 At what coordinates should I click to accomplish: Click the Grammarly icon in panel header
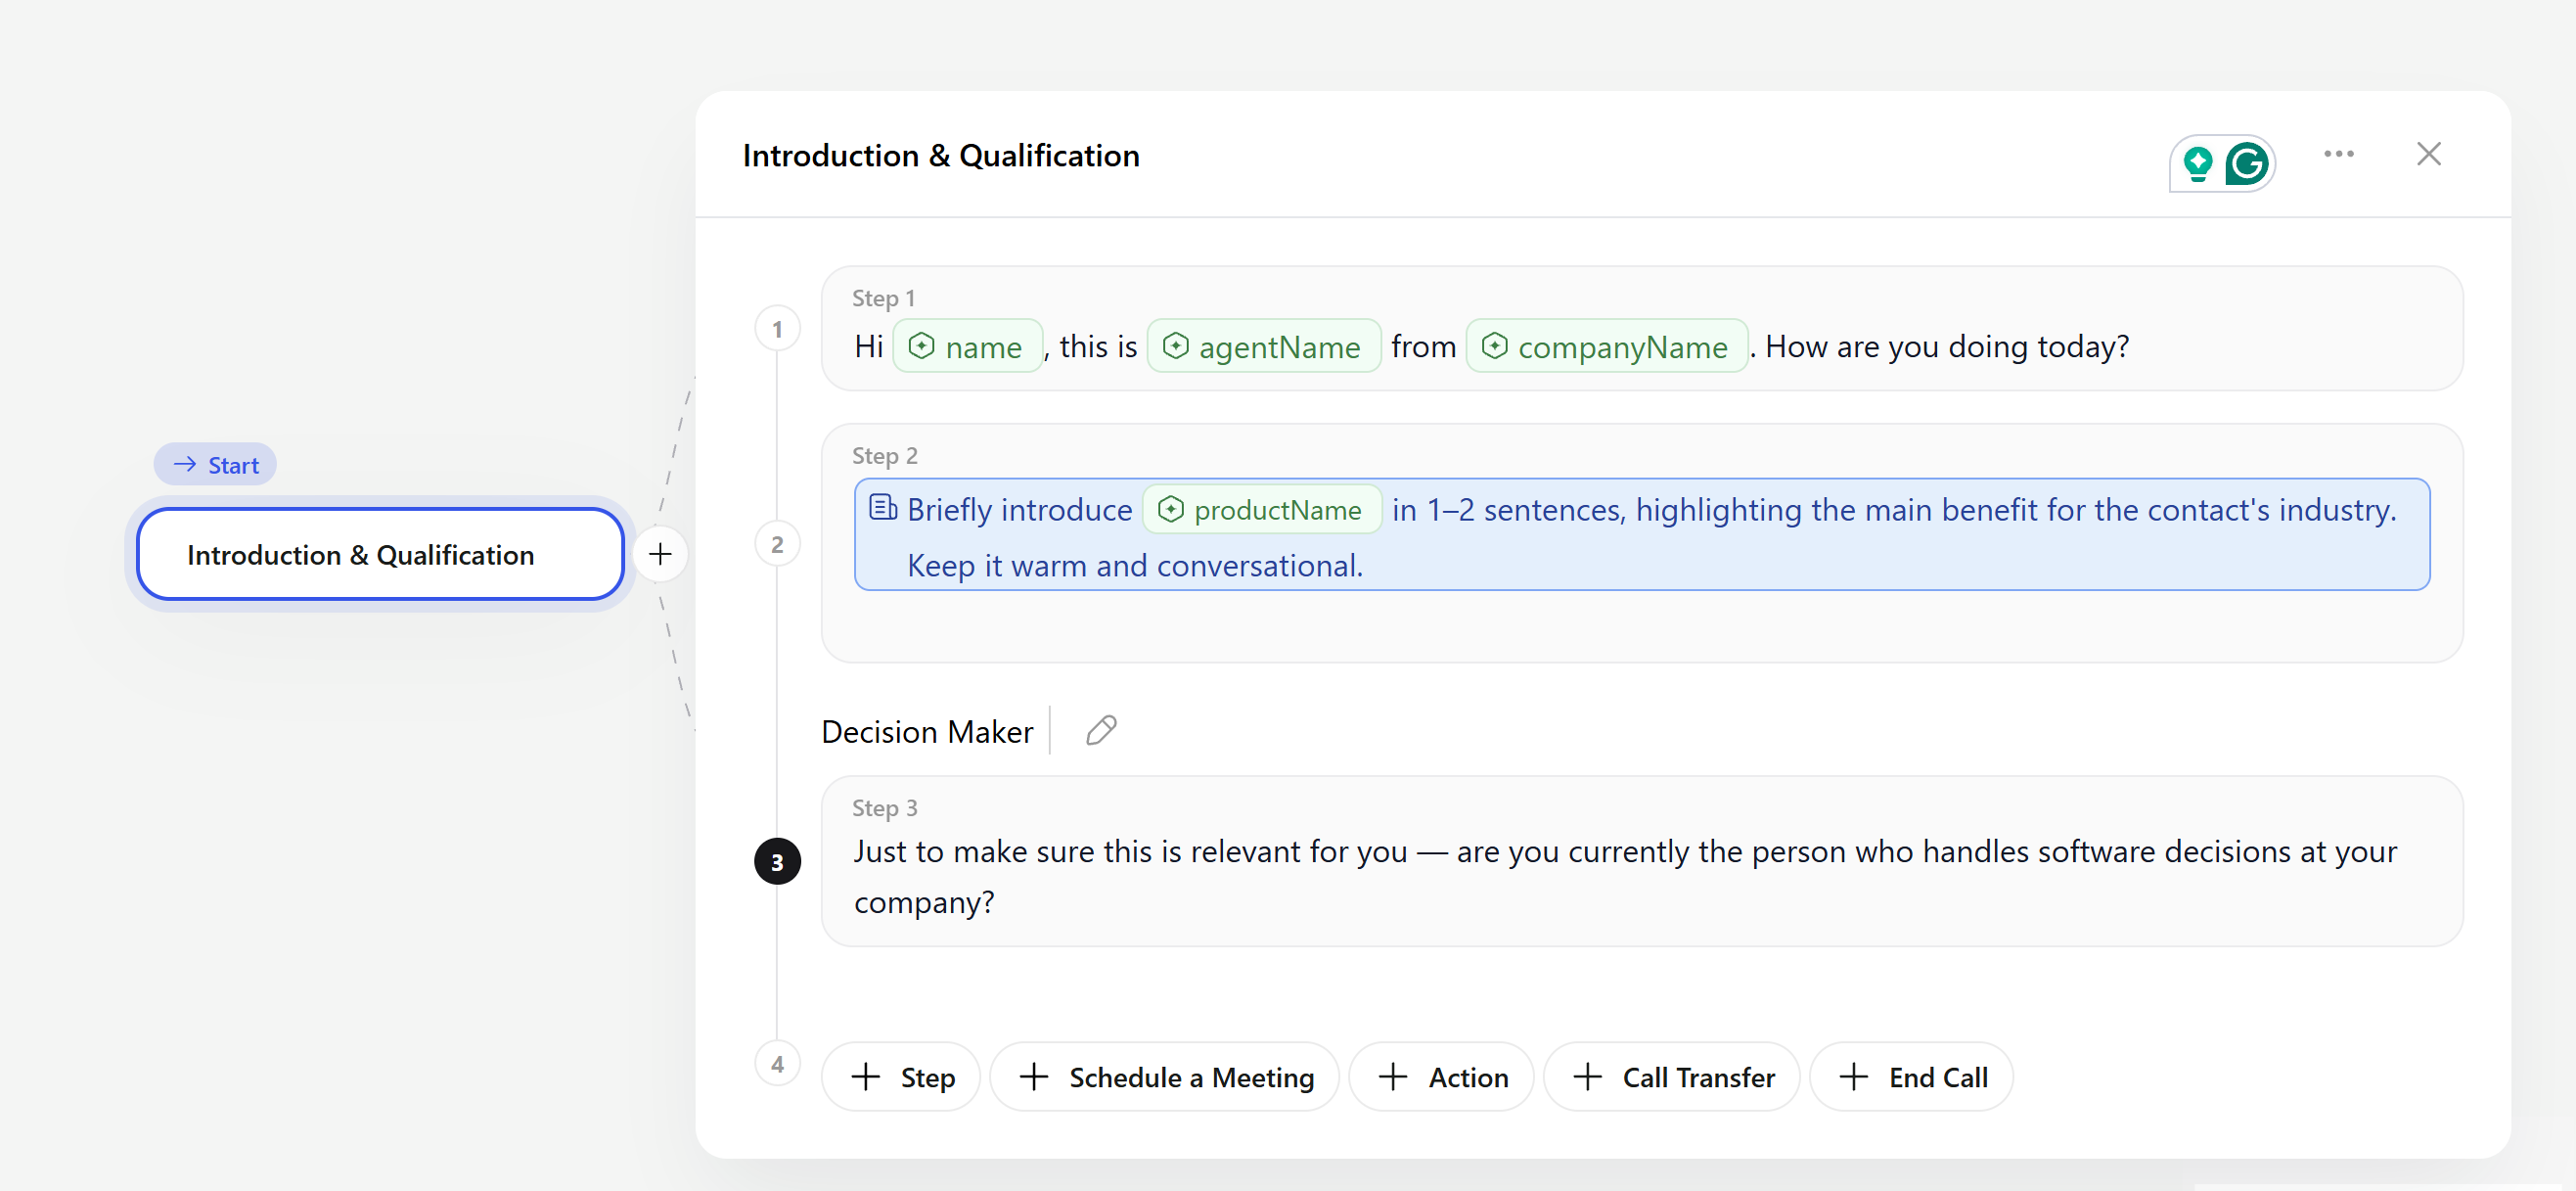tap(2247, 163)
